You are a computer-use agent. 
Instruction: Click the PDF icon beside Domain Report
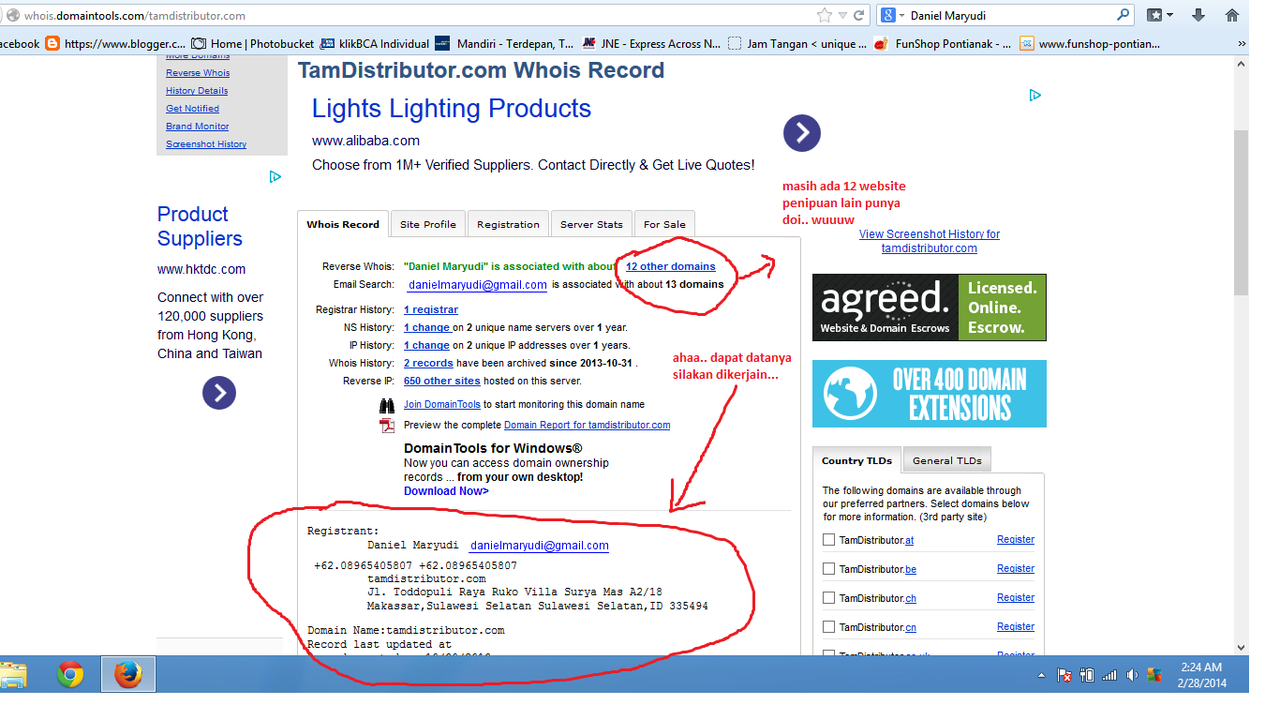[387, 426]
